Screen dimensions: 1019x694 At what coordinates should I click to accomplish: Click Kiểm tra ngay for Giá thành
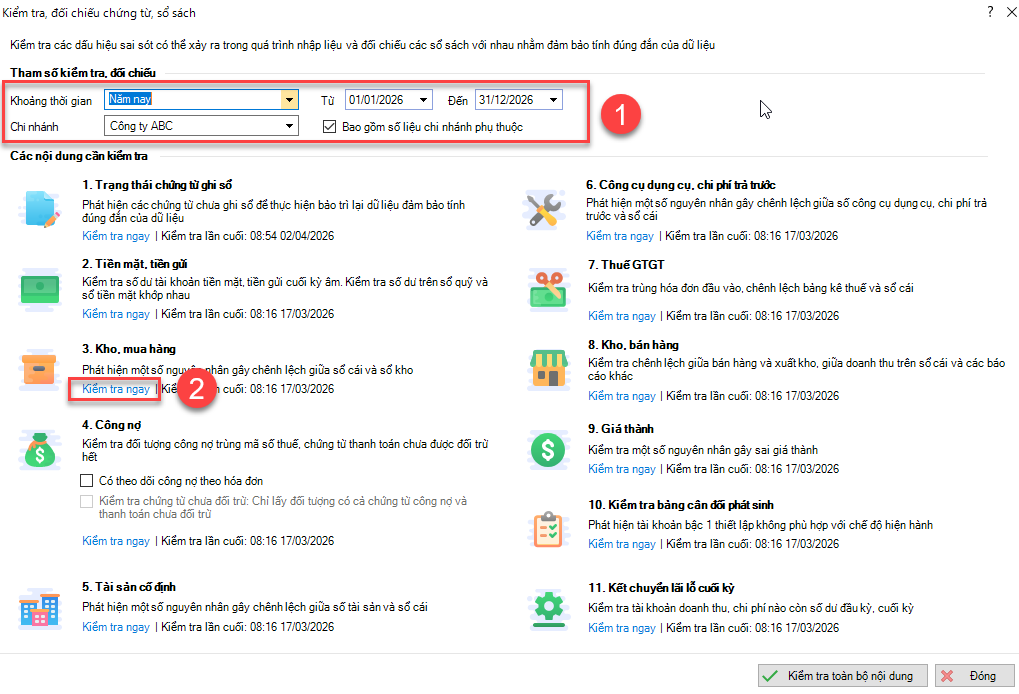(622, 469)
